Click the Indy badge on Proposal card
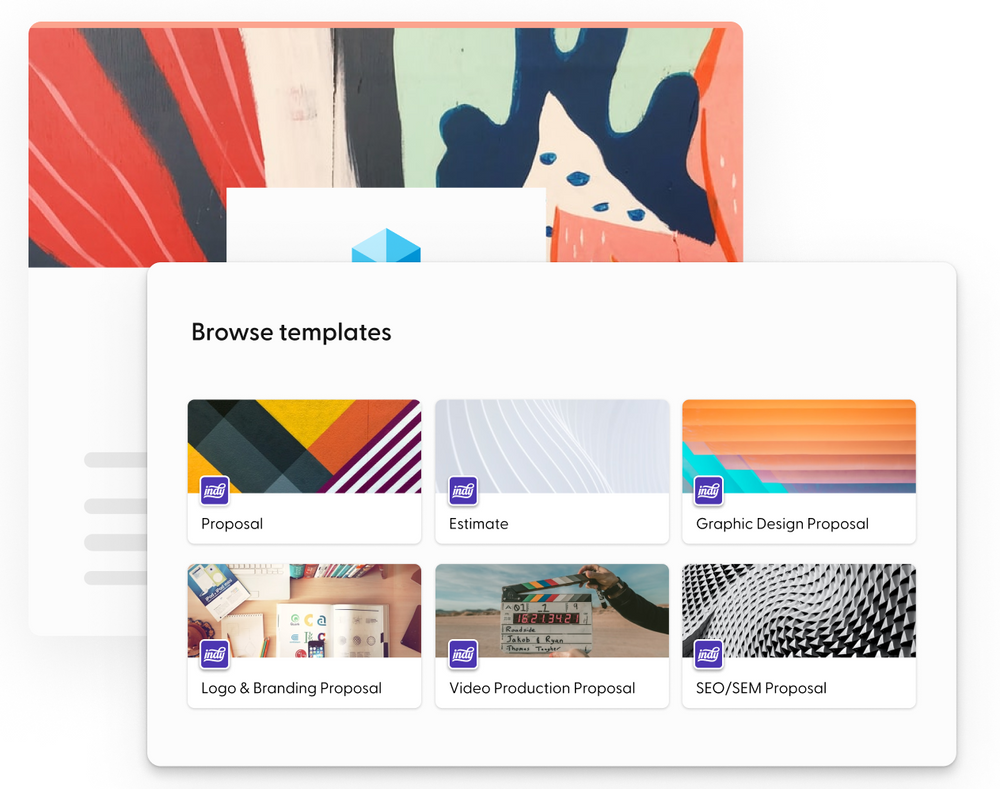The width and height of the screenshot is (1000, 789). click(214, 490)
